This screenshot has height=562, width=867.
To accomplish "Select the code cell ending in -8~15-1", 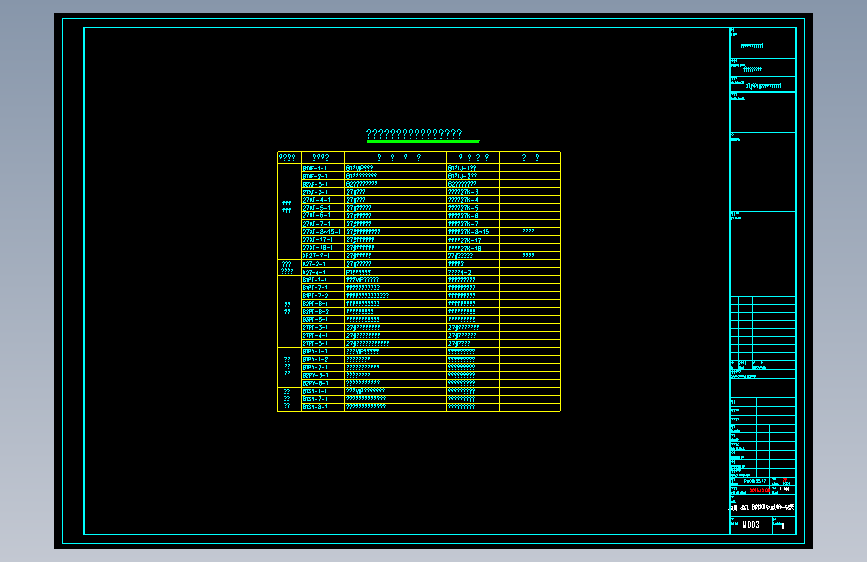I will pyautogui.click(x=323, y=232).
